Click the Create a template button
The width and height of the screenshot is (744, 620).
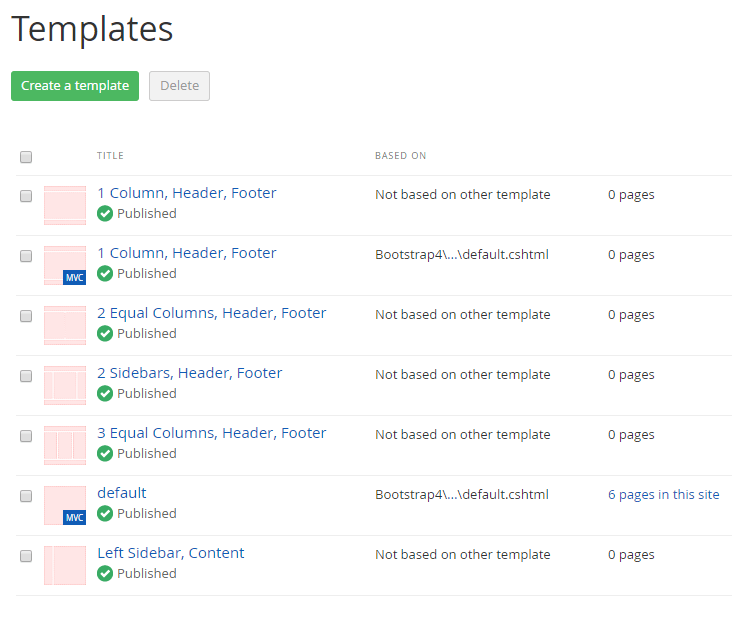[75, 86]
